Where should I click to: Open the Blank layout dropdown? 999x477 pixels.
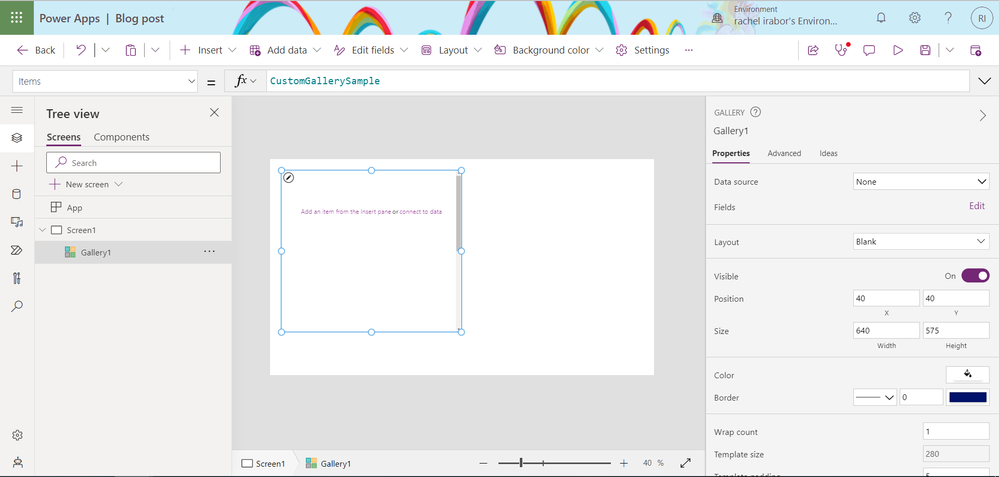point(921,242)
